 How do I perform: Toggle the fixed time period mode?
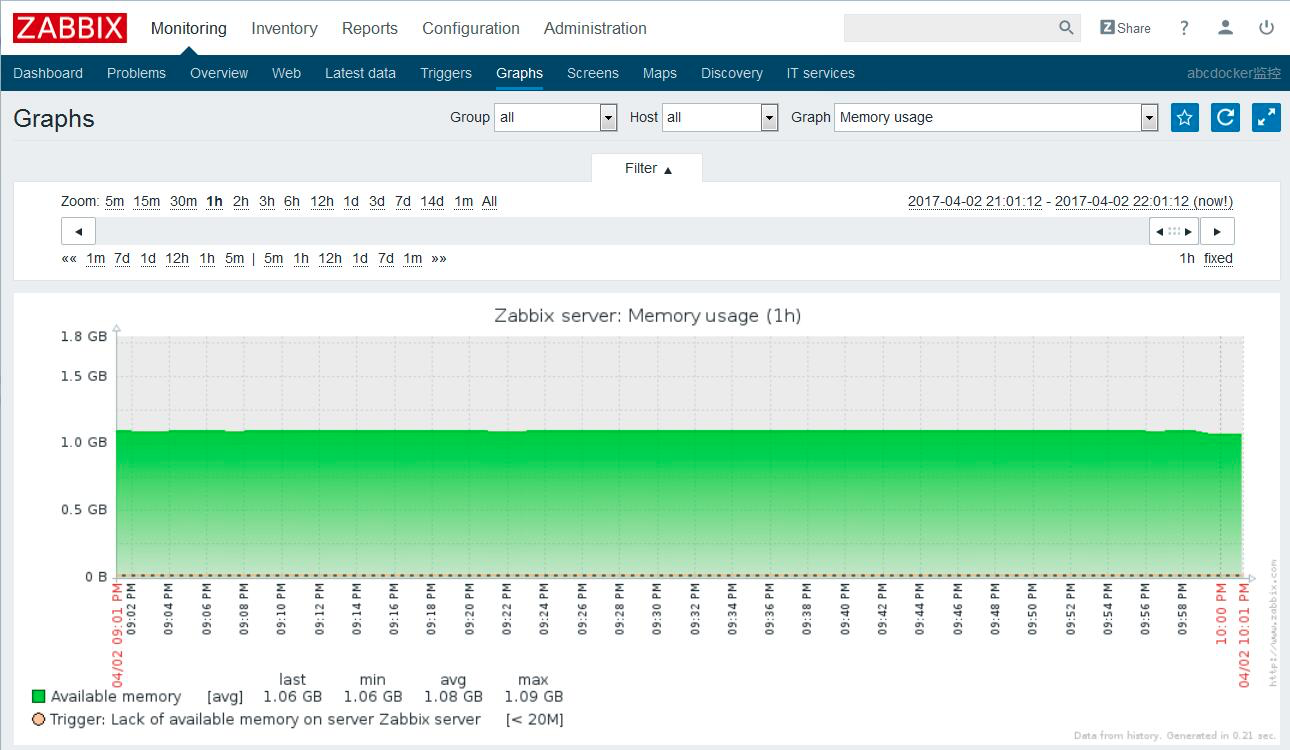point(1218,258)
